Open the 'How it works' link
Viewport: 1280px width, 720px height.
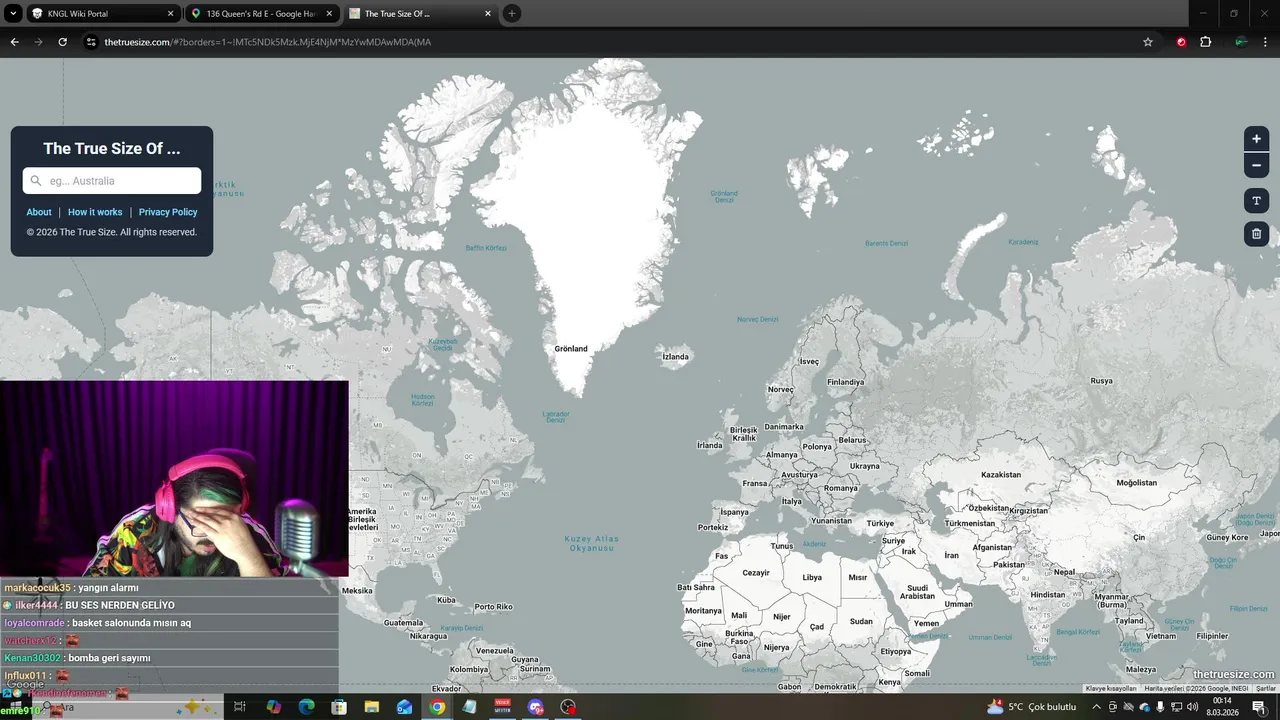(95, 212)
